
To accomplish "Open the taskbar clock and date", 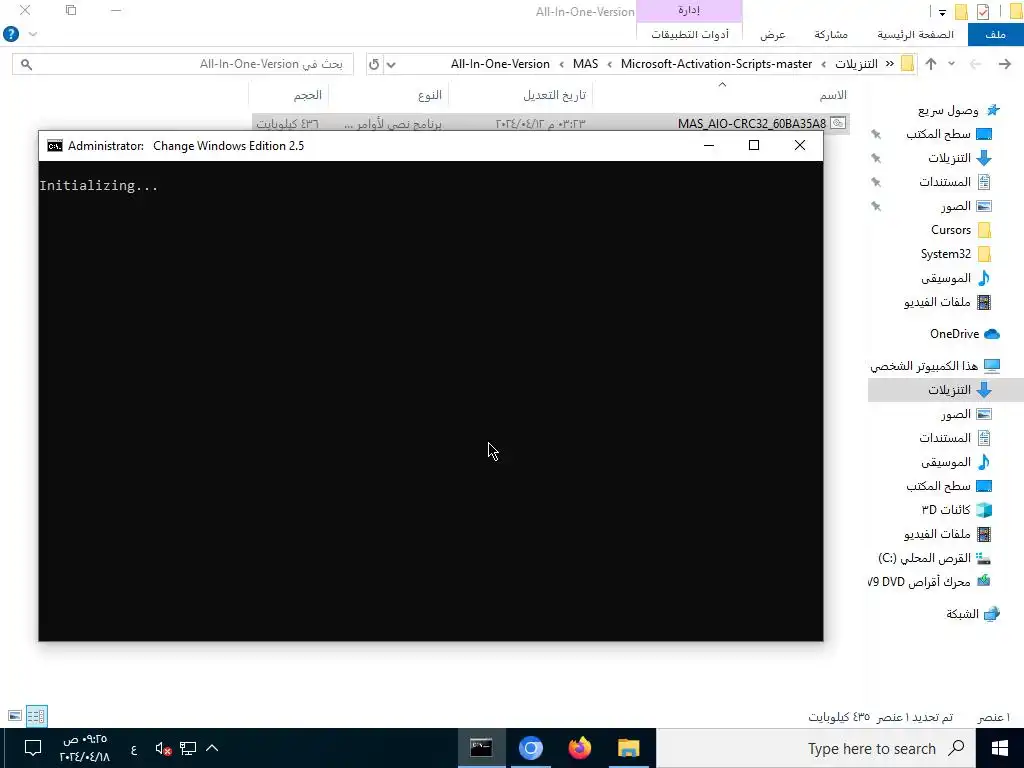I will 85,748.
